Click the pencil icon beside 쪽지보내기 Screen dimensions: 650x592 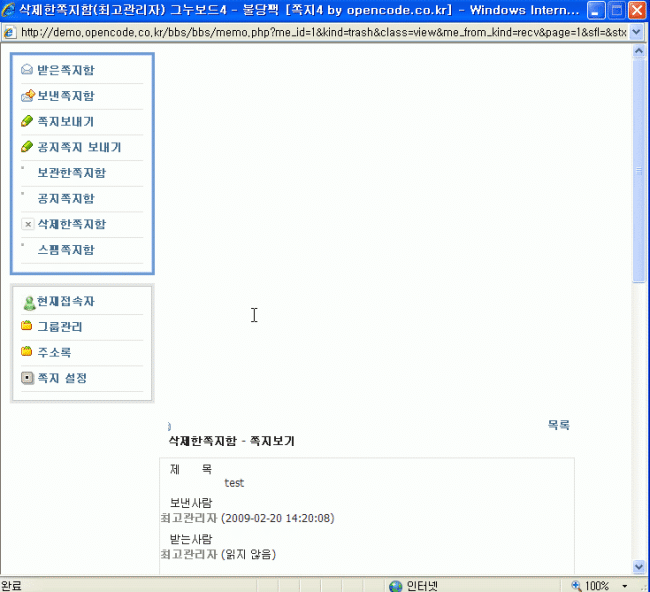click(27, 121)
